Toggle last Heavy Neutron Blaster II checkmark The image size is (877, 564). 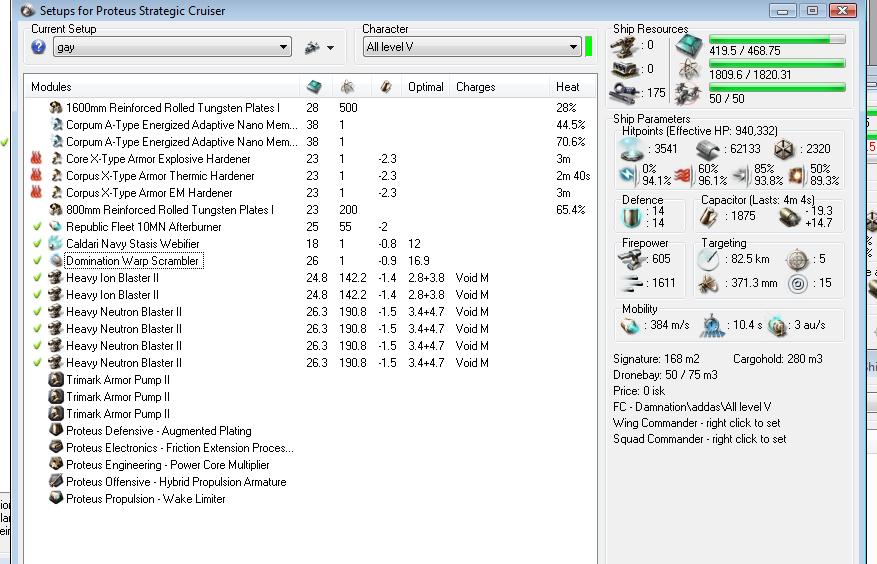pyautogui.click(x=37, y=363)
